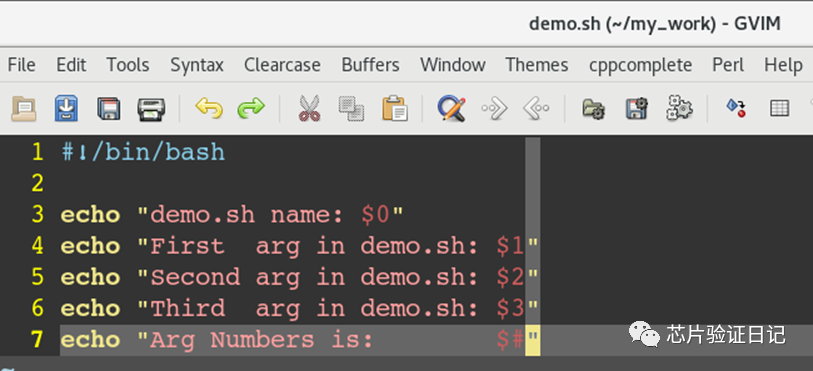
Task: Open the Themes menu
Action: pos(537,65)
